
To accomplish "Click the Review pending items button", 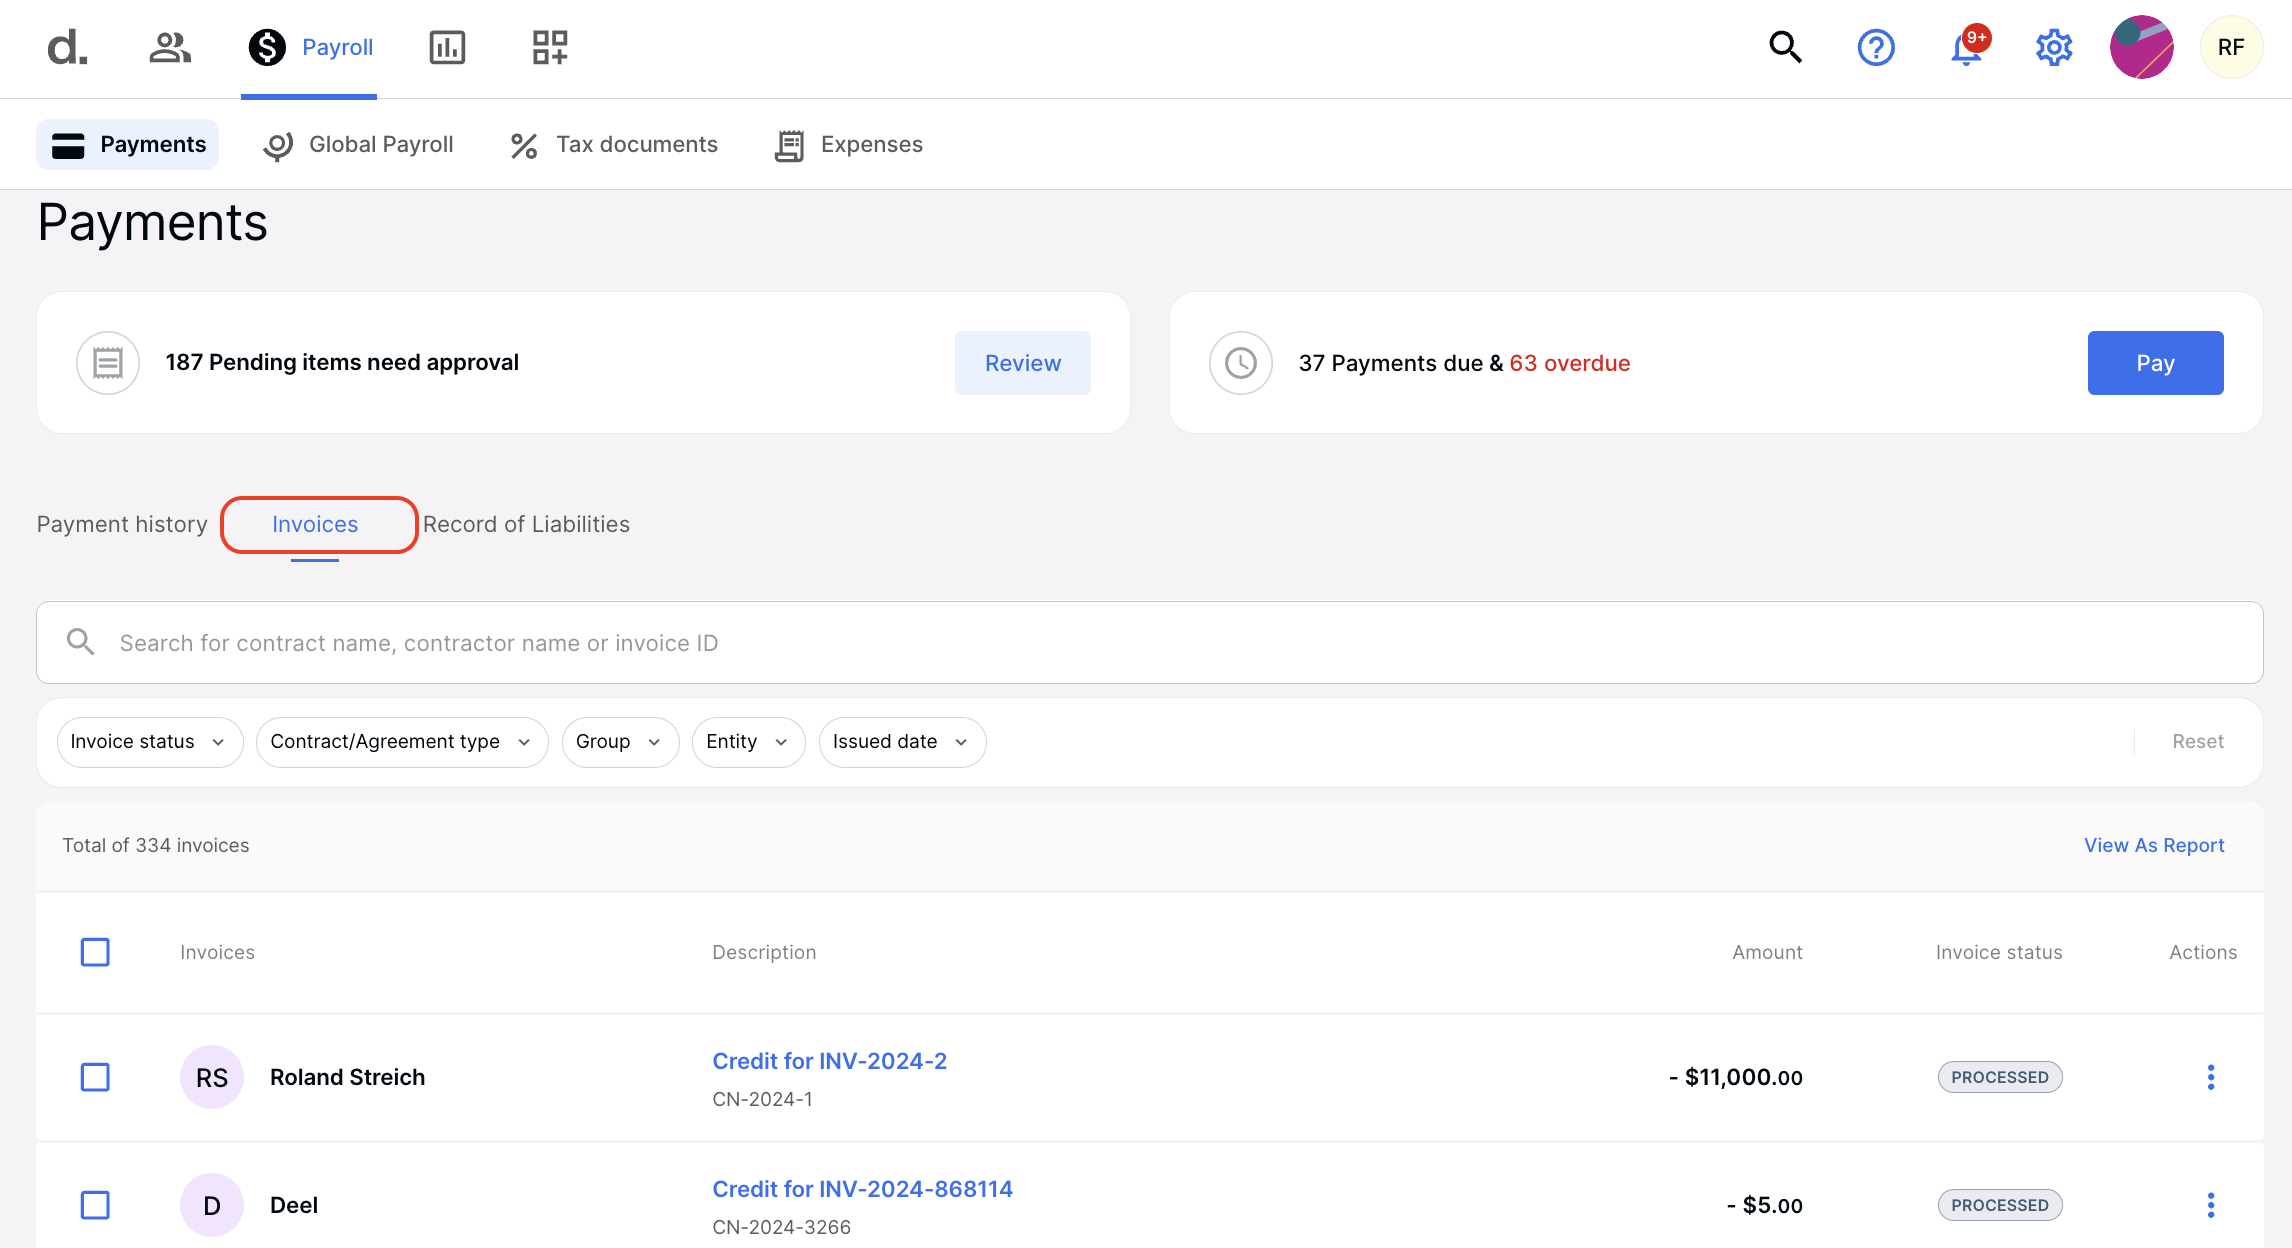I will click(x=1022, y=362).
